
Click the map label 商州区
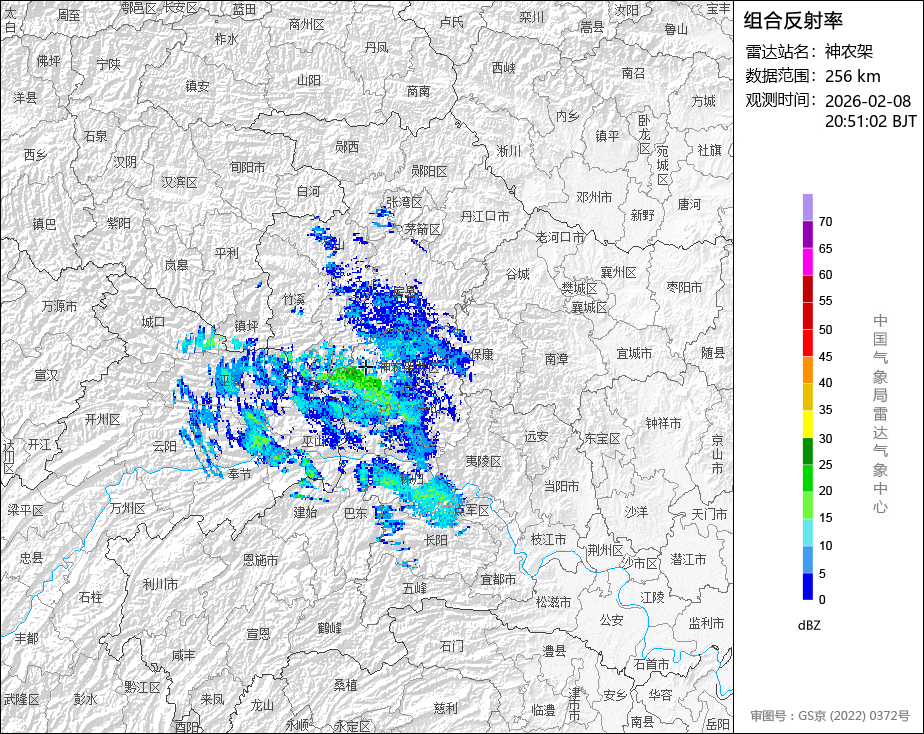(307, 25)
